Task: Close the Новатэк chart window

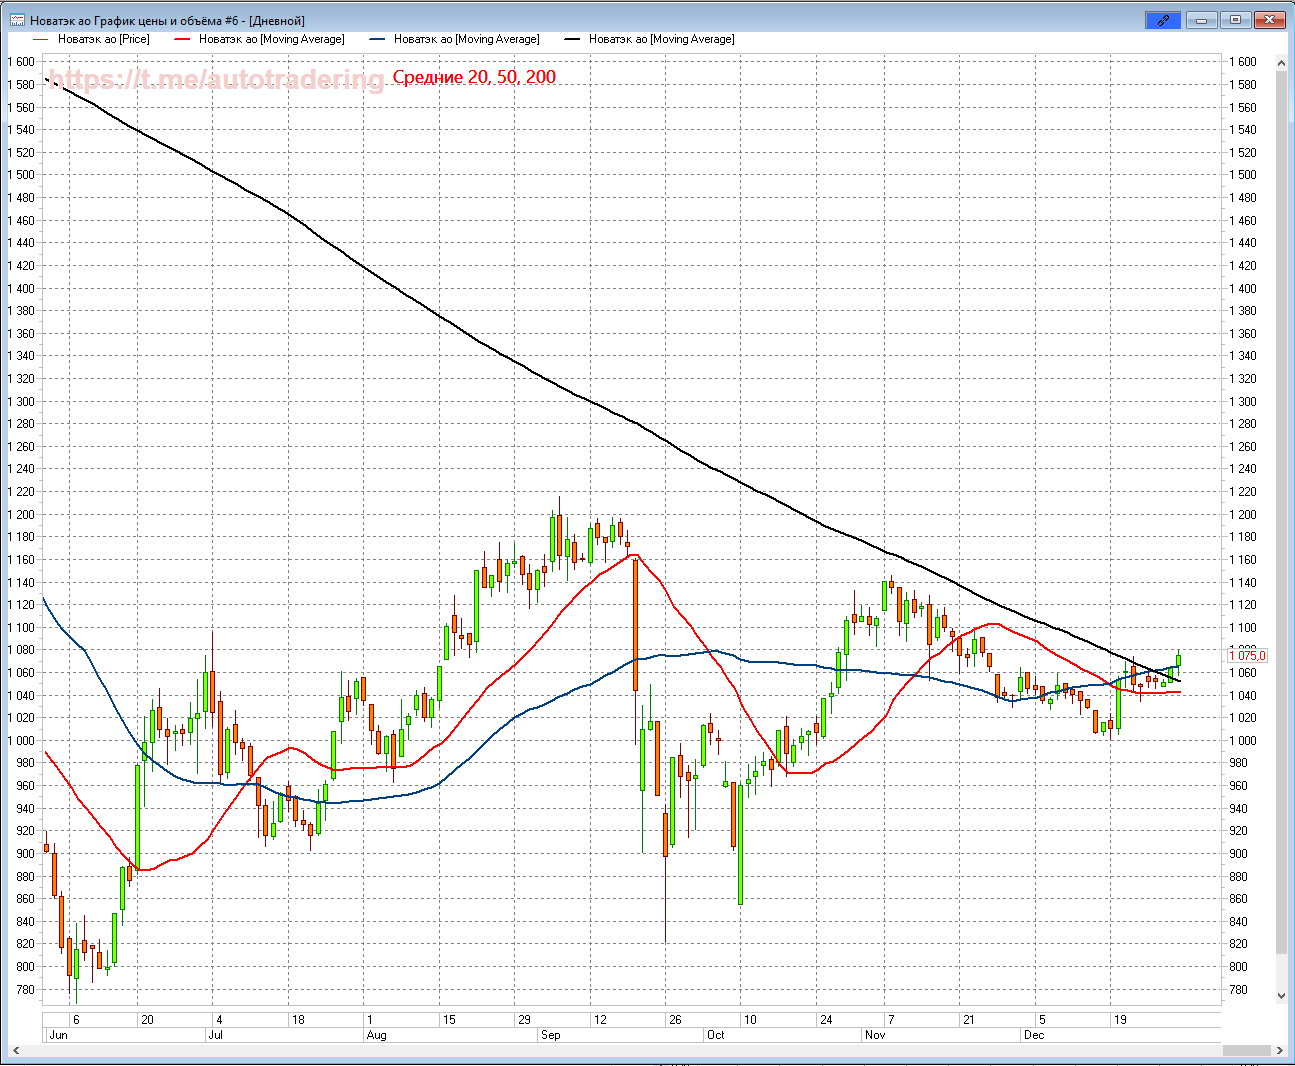Action: (1270, 20)
